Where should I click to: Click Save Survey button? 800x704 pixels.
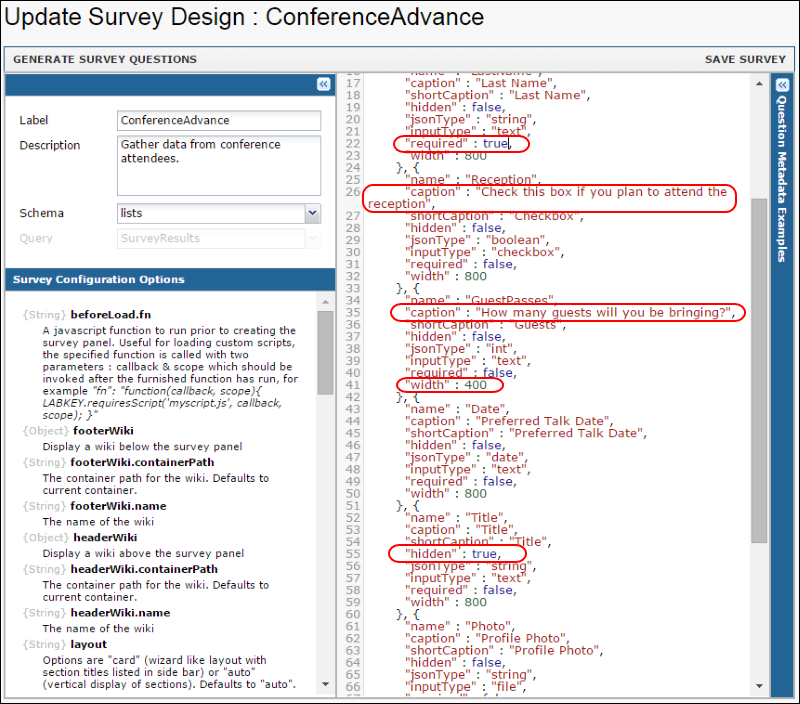[x=745, y=59]
